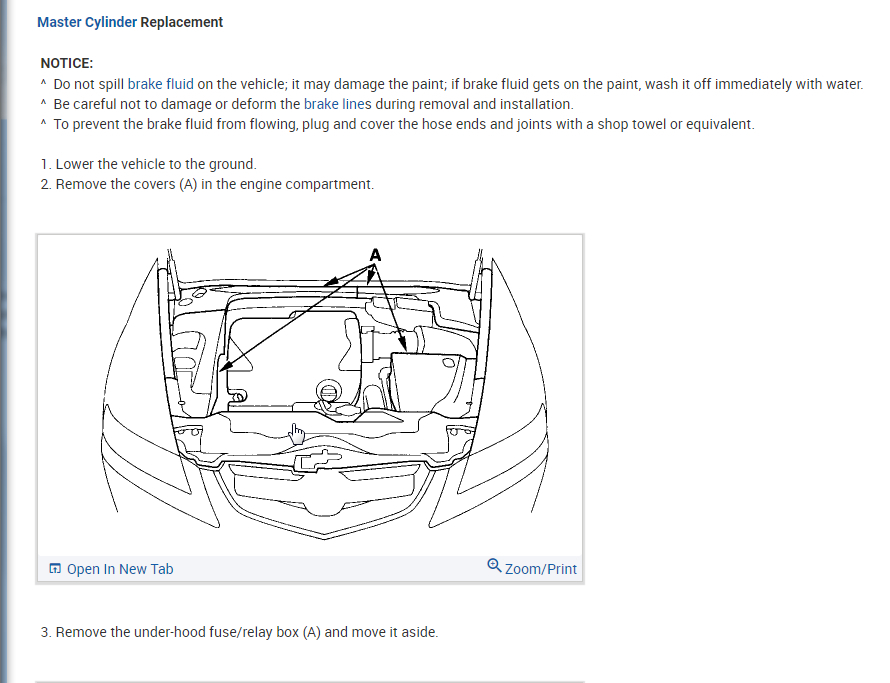This screenshot has width=890, height=683.
Task: Click the Open In New Tab icon
Action: (x=55, y=568)
